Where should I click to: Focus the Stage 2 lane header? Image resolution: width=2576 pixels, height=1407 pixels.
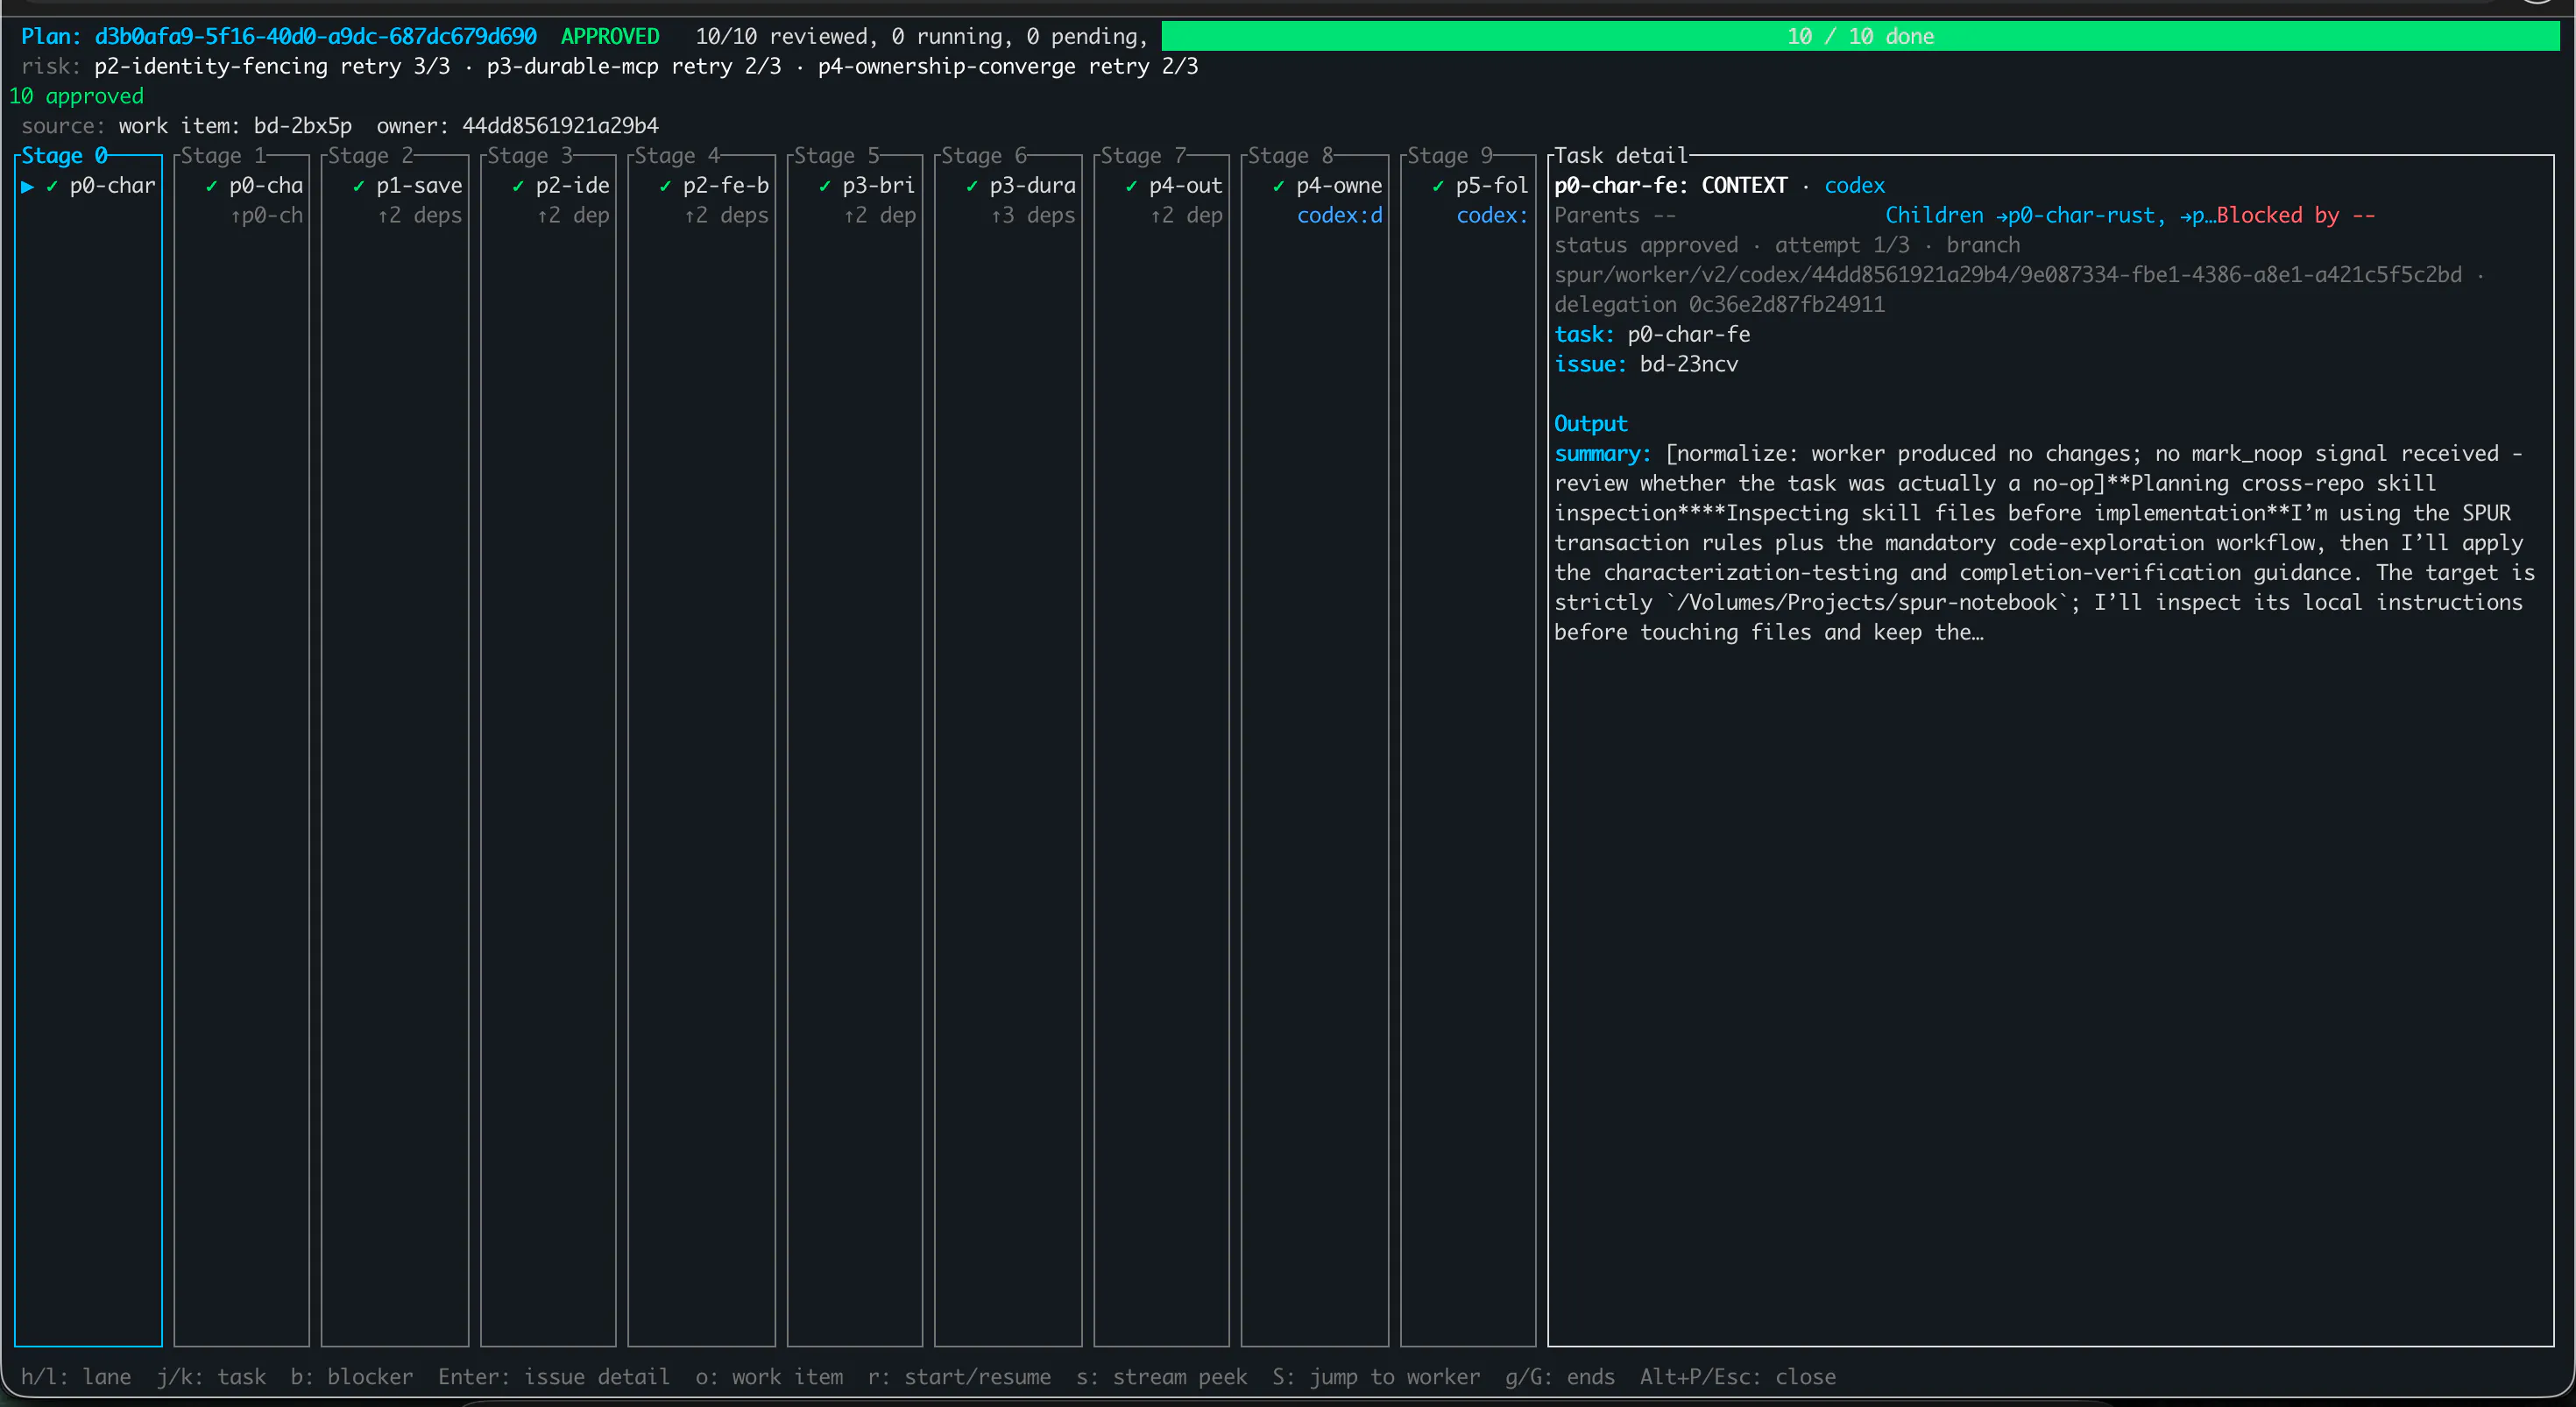[x=371, y=156]
